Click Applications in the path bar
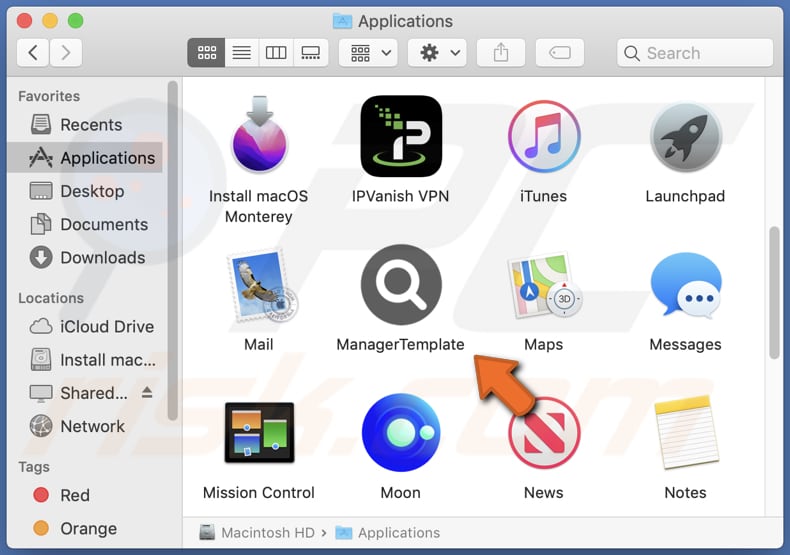The image size is (790, 555). pos(388,532)
